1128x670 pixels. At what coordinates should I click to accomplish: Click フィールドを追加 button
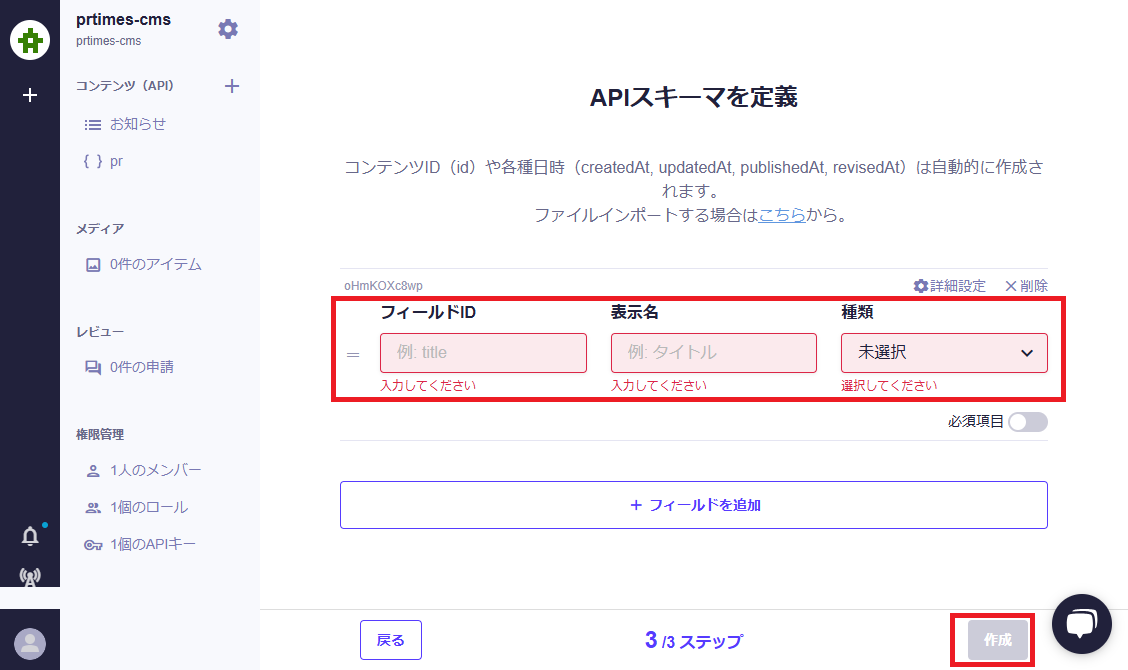click(693, 505)
